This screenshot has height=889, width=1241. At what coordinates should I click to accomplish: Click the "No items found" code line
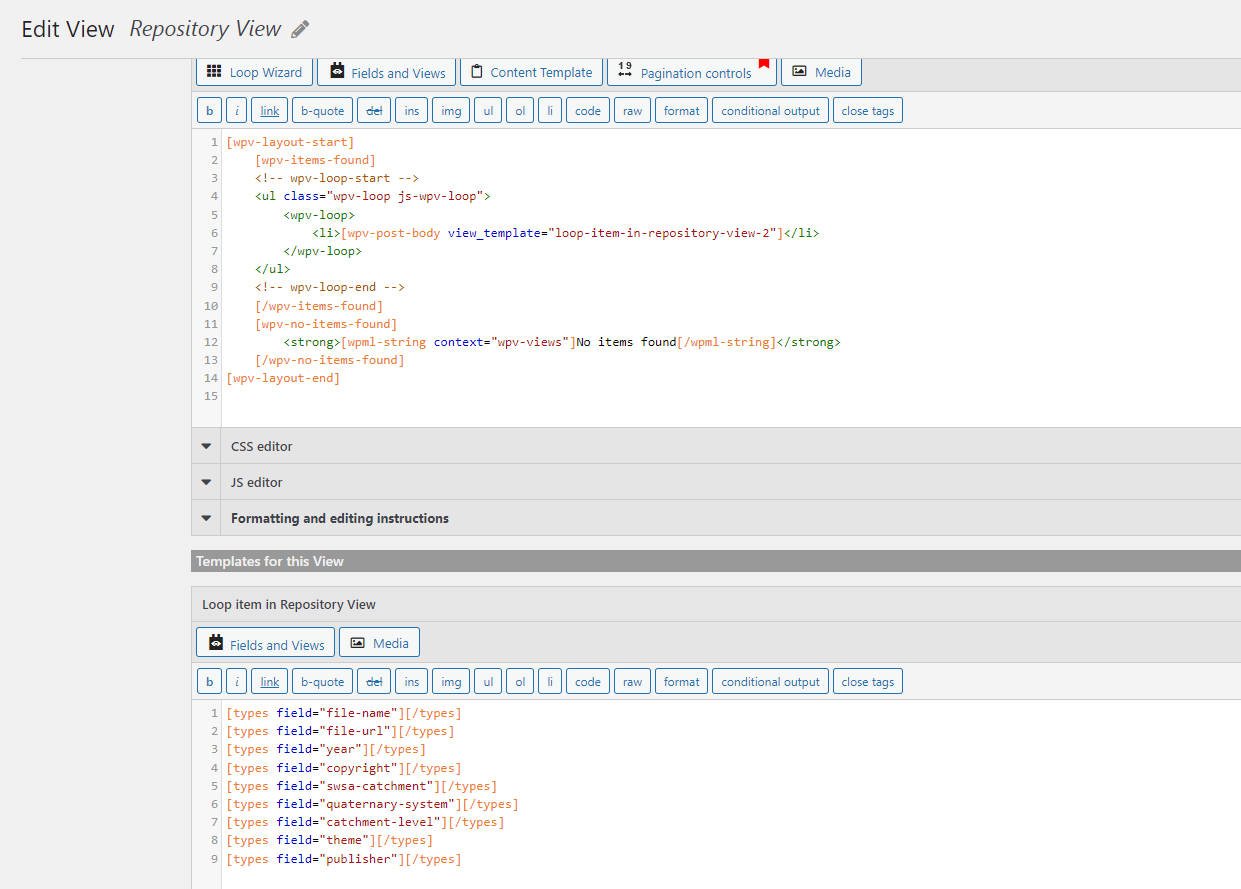(x=562, y=342)
